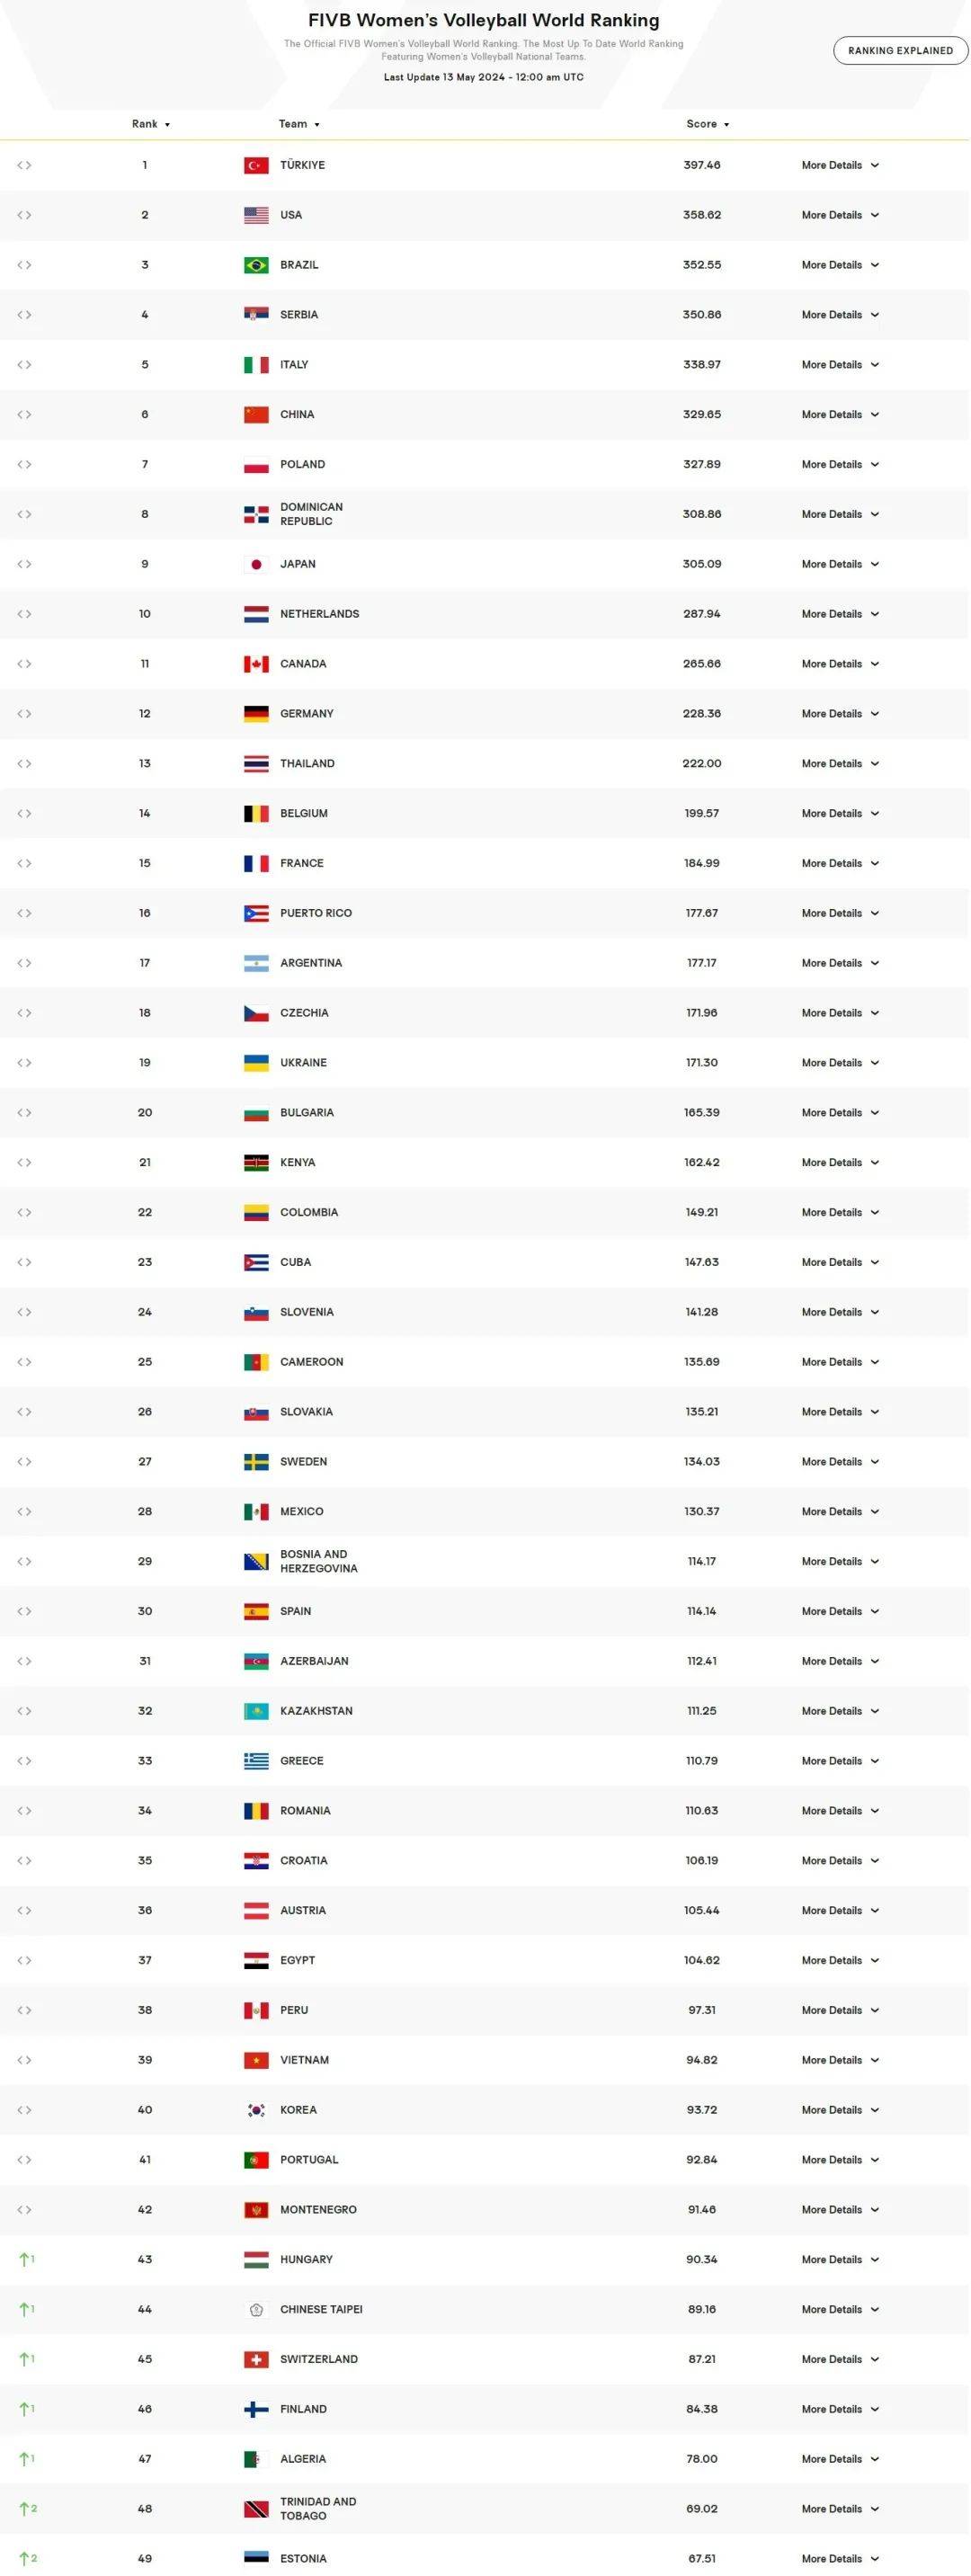The height and width of the screenshot is (2576, 971).
Task: Click the Korea flag icon
Action: pos(256,2110)
